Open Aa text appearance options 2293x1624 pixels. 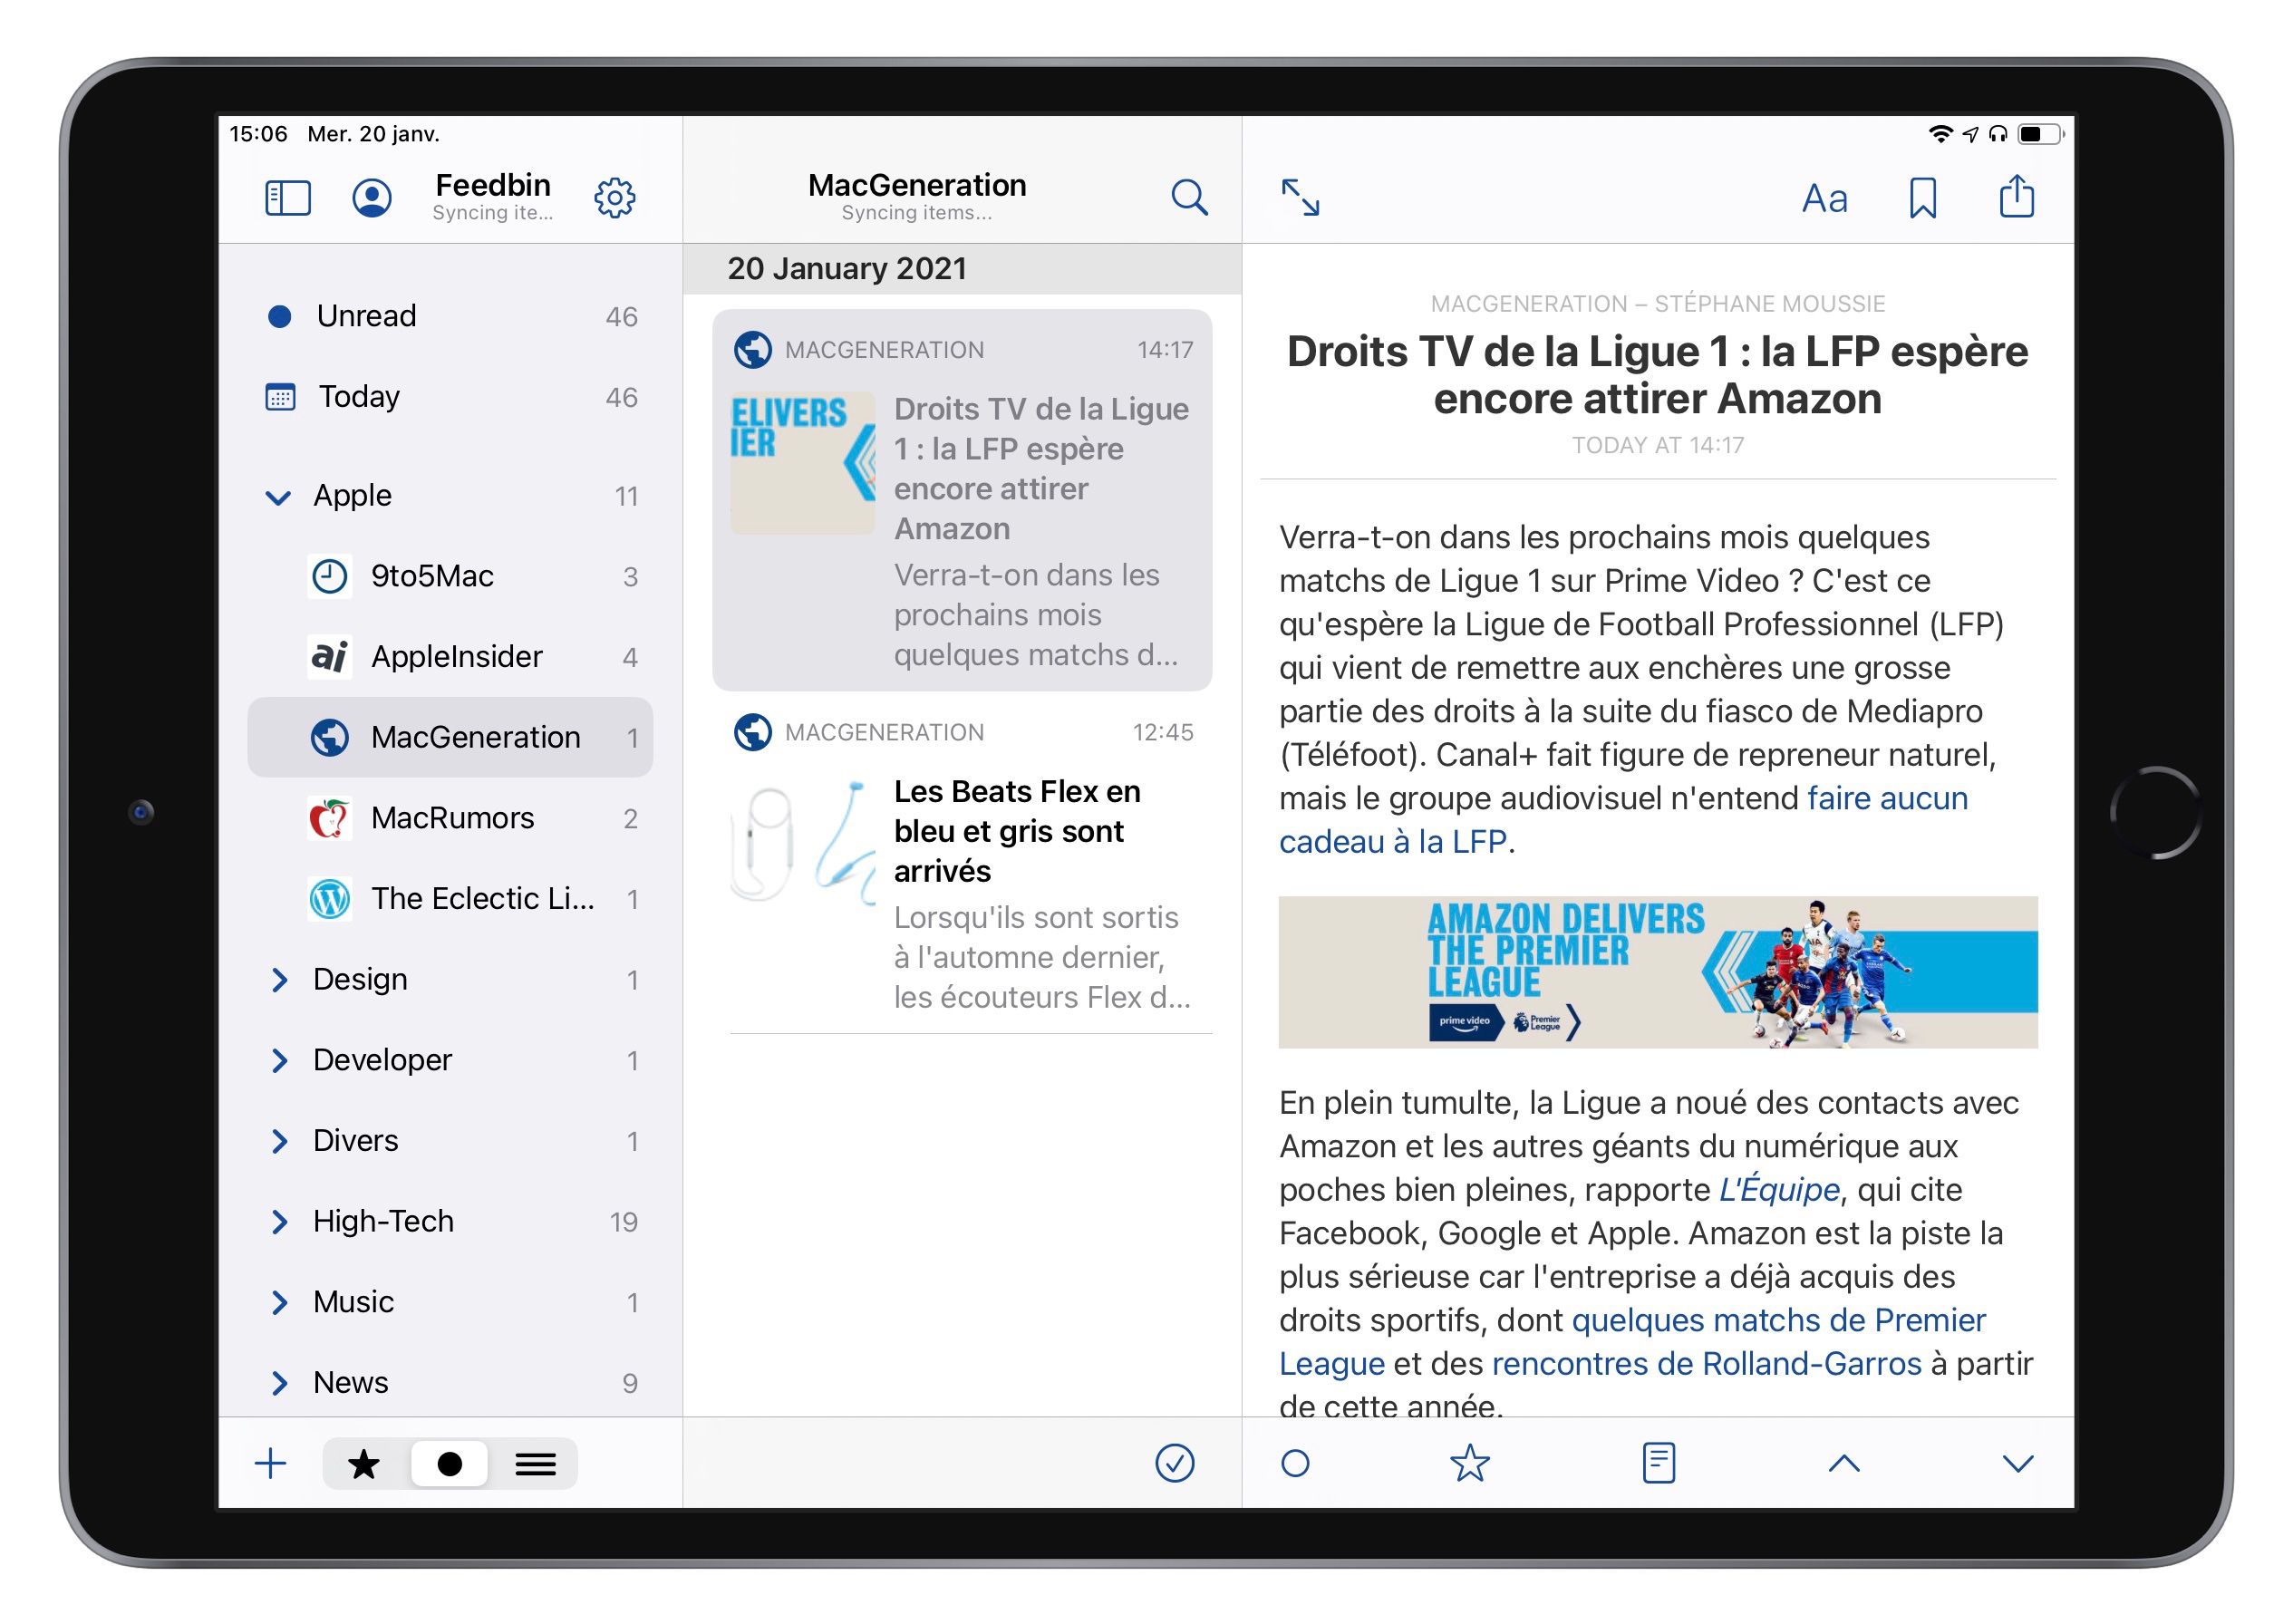1824,198
